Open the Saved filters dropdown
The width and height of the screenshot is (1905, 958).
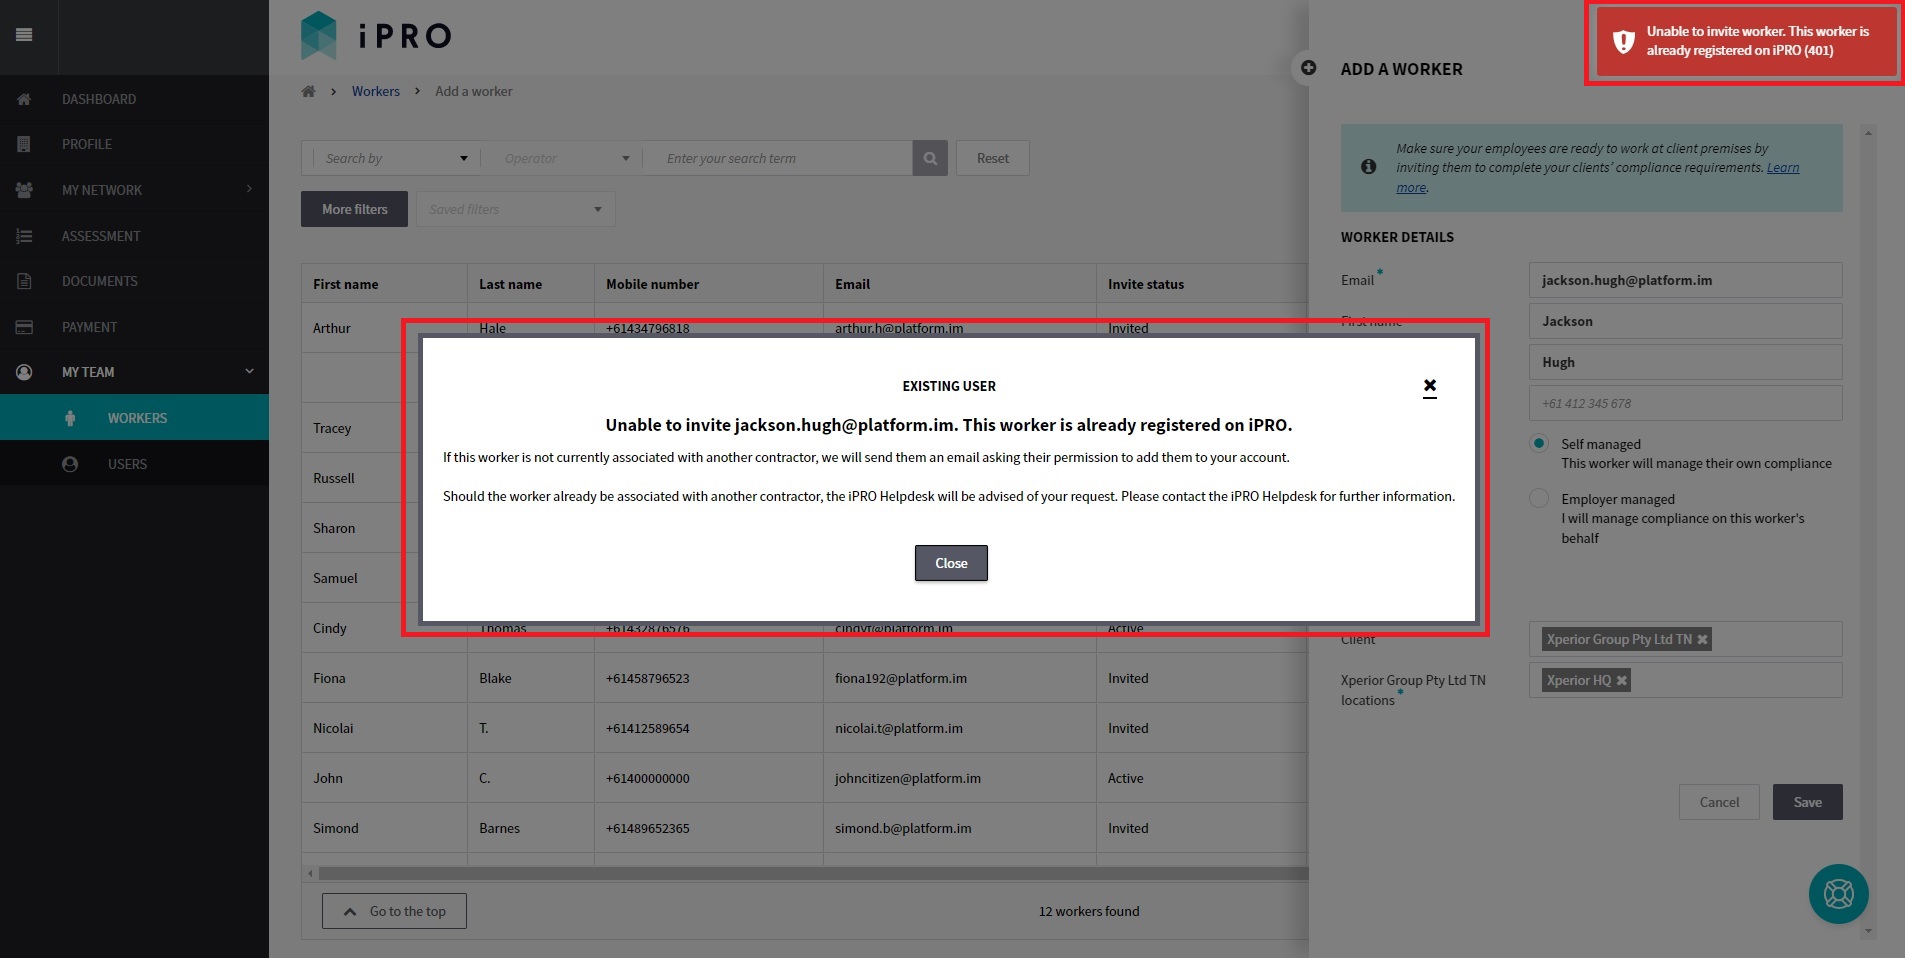click(x=515, y=209)
